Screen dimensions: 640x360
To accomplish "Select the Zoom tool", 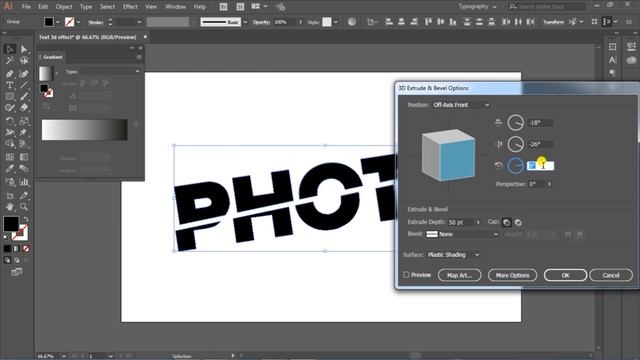I will (24, 207).
